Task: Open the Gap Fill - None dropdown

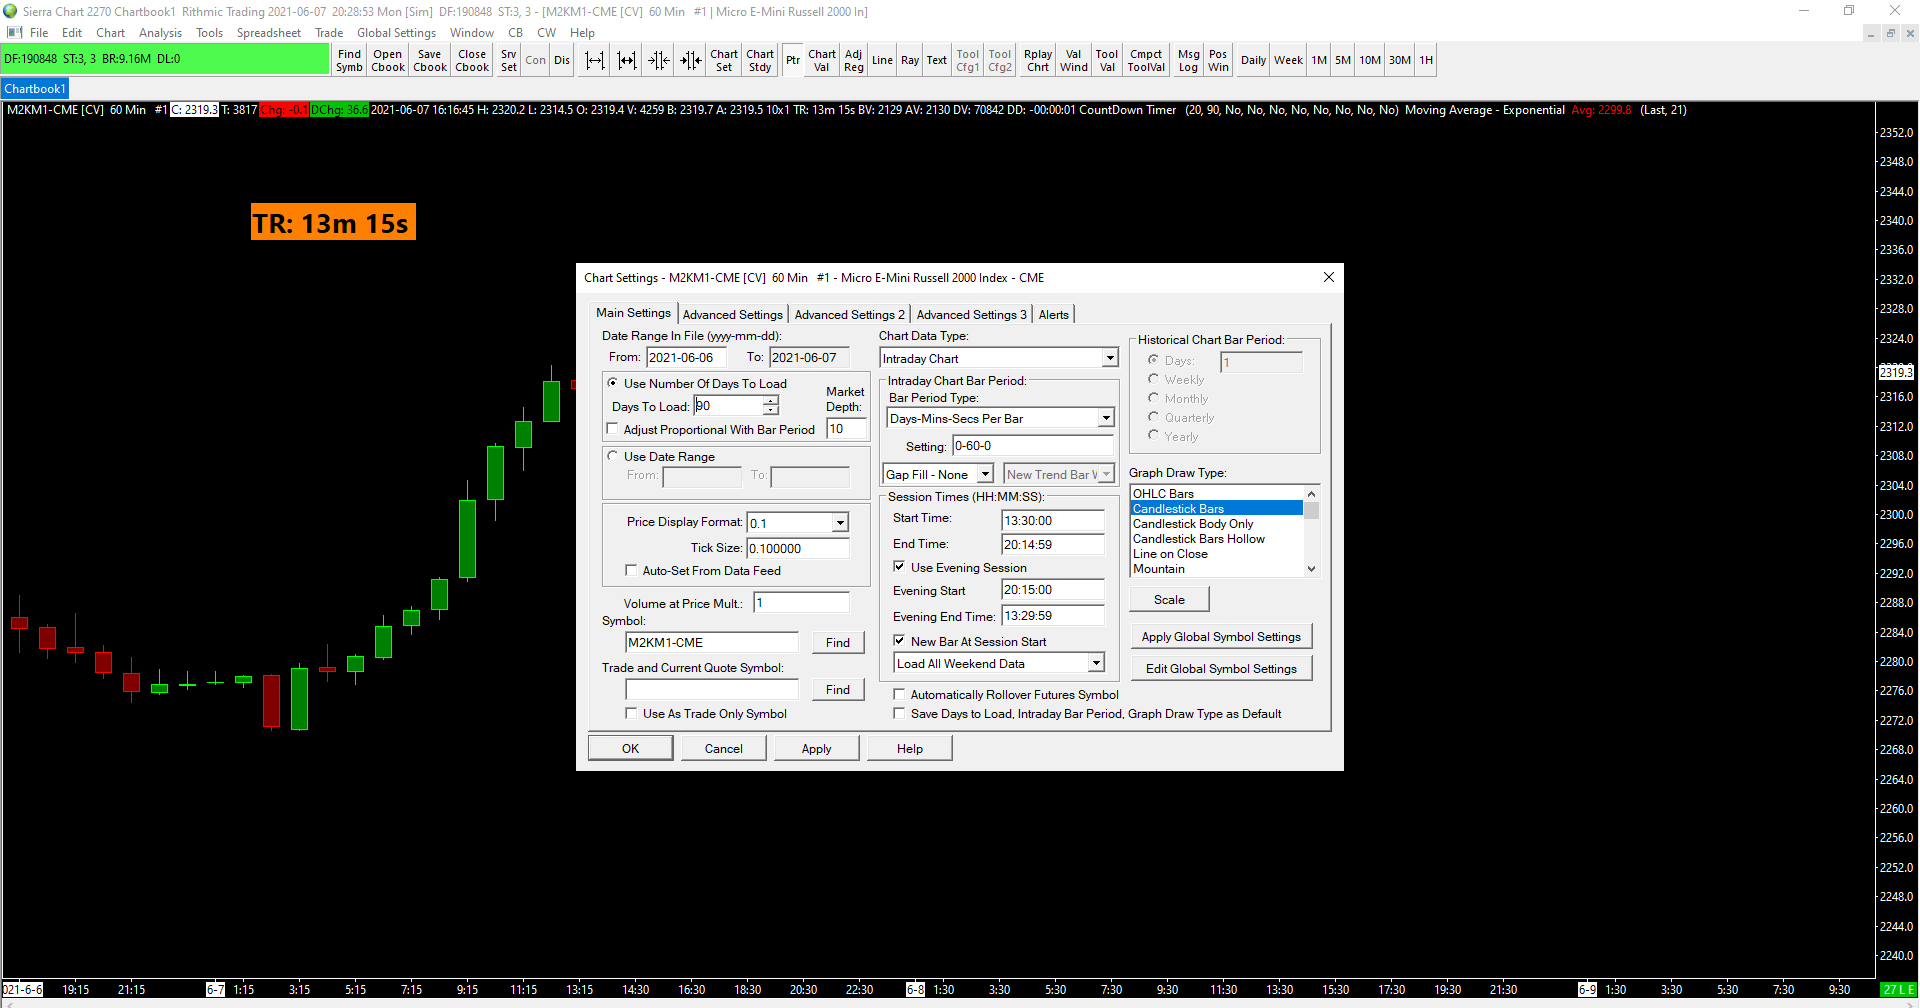Action: point(985,474)
